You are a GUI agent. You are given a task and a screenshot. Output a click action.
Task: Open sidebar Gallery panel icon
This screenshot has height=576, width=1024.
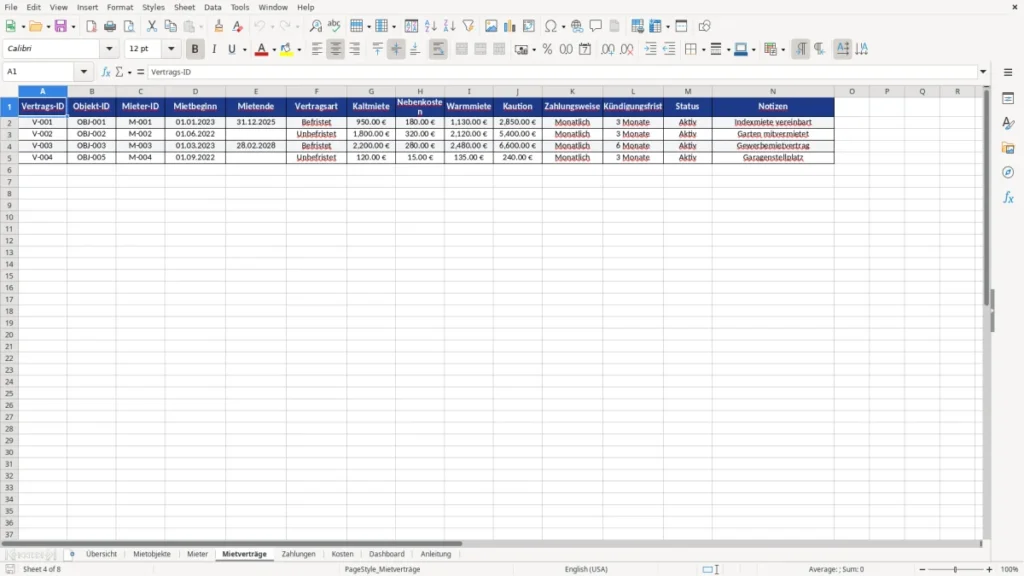click(1008, 148)
